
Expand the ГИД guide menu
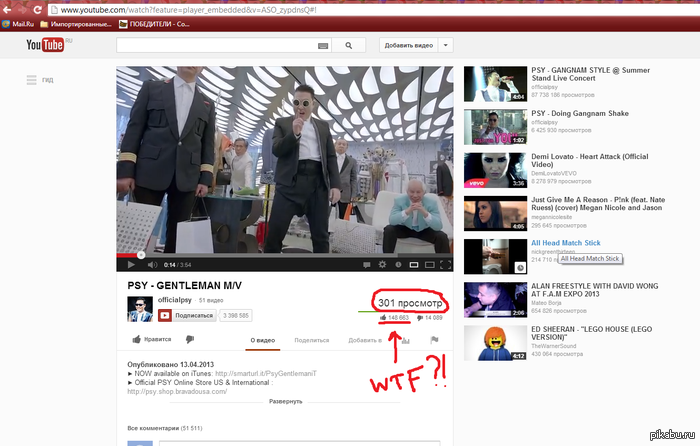40,79
